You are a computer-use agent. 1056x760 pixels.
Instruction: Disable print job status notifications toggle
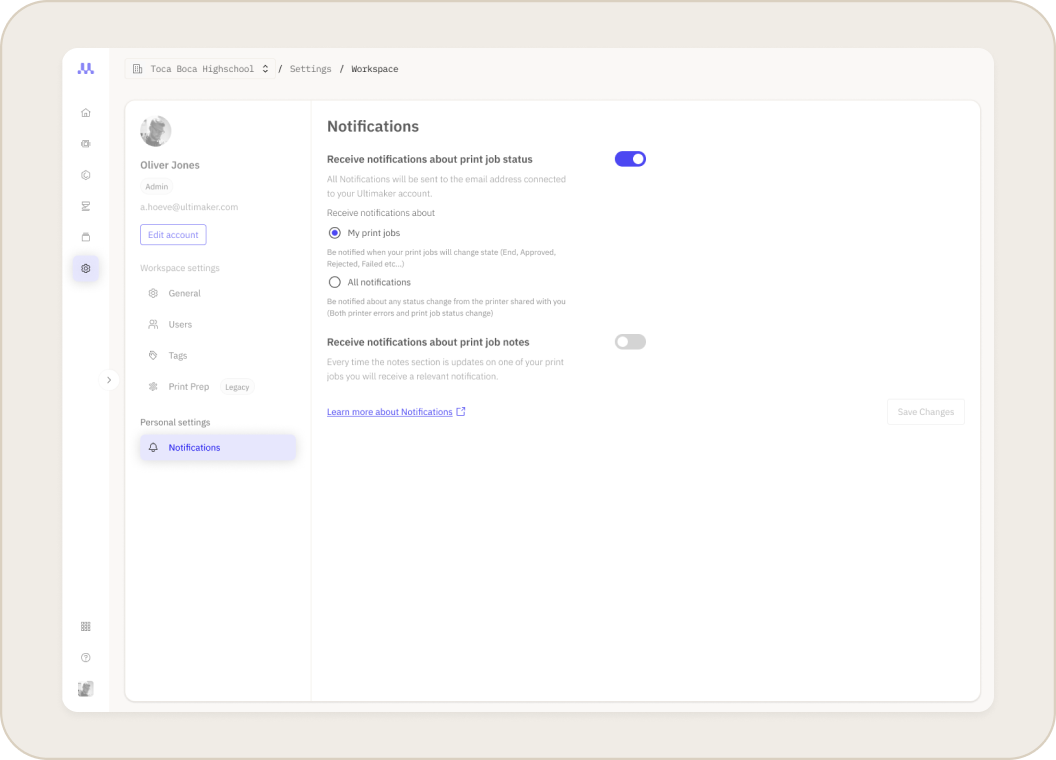tap(630, 159)
